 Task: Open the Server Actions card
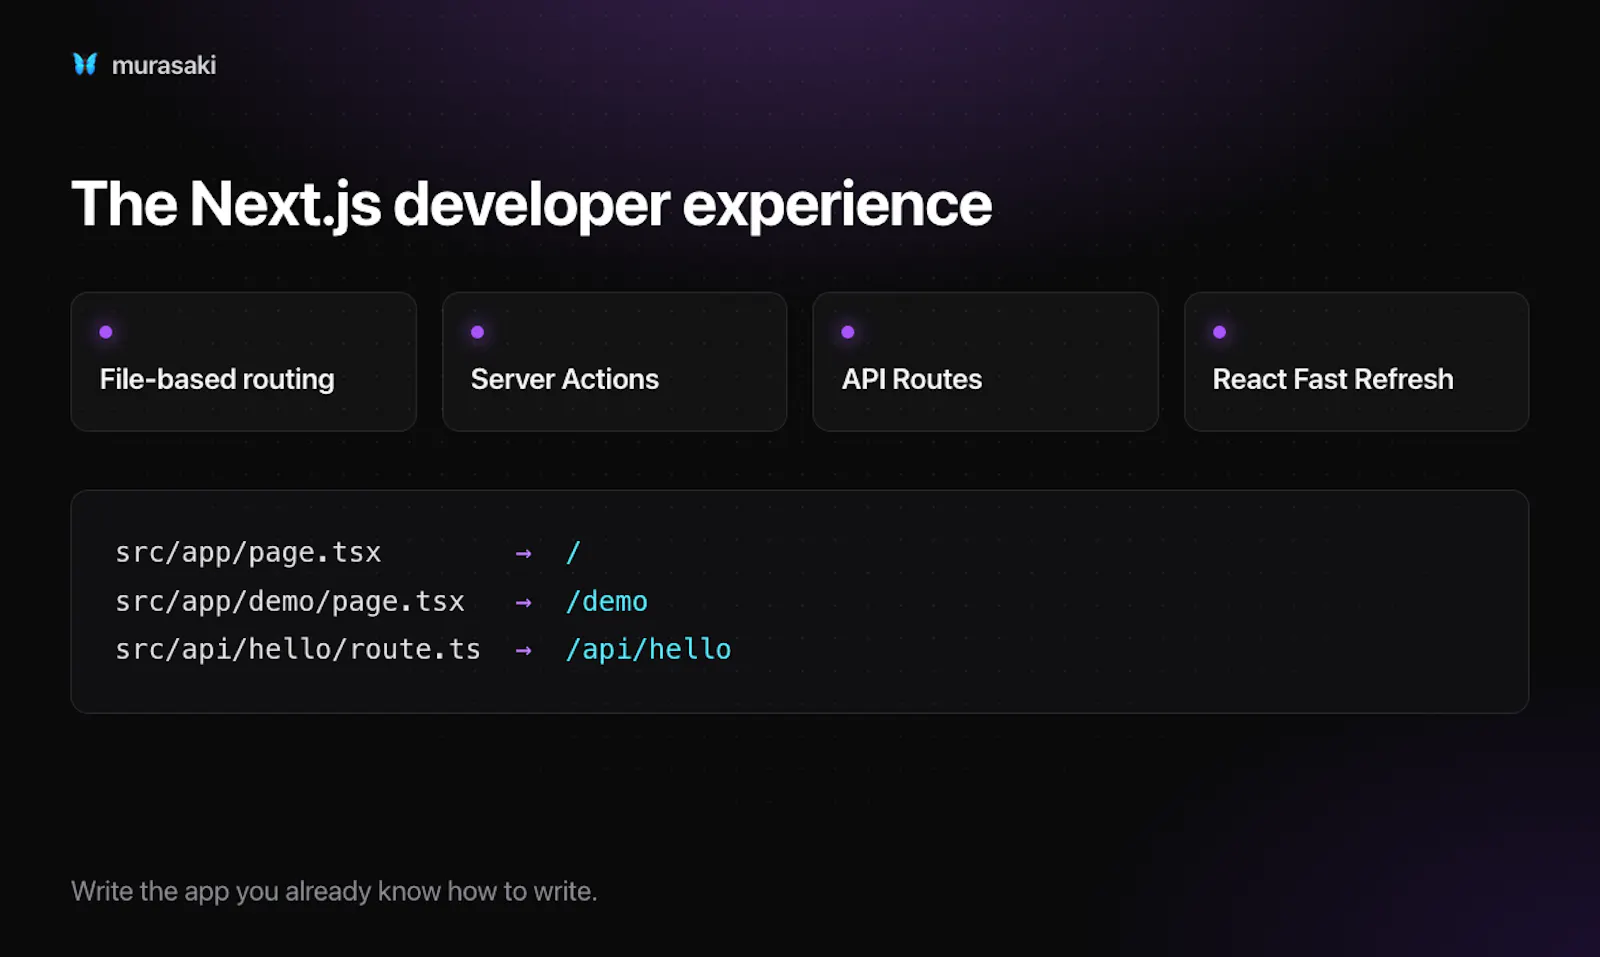[615, 362]
